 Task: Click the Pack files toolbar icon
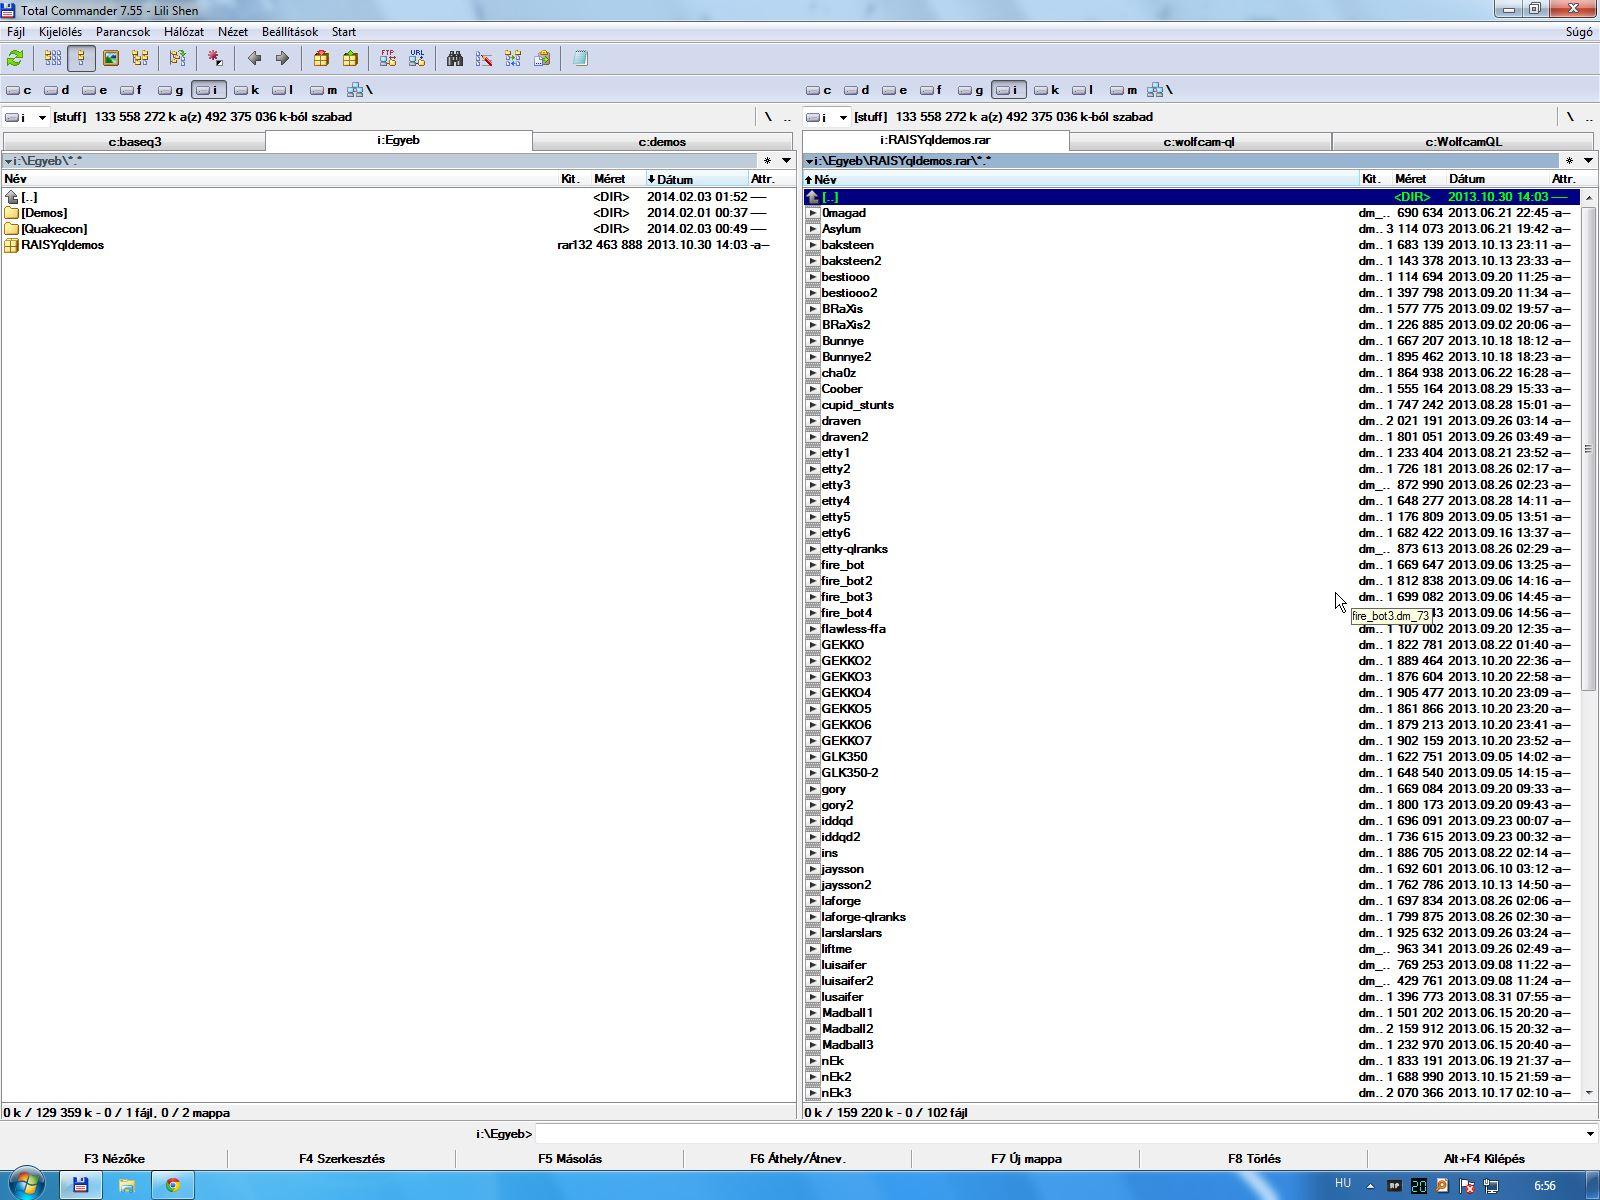(321, 59)
